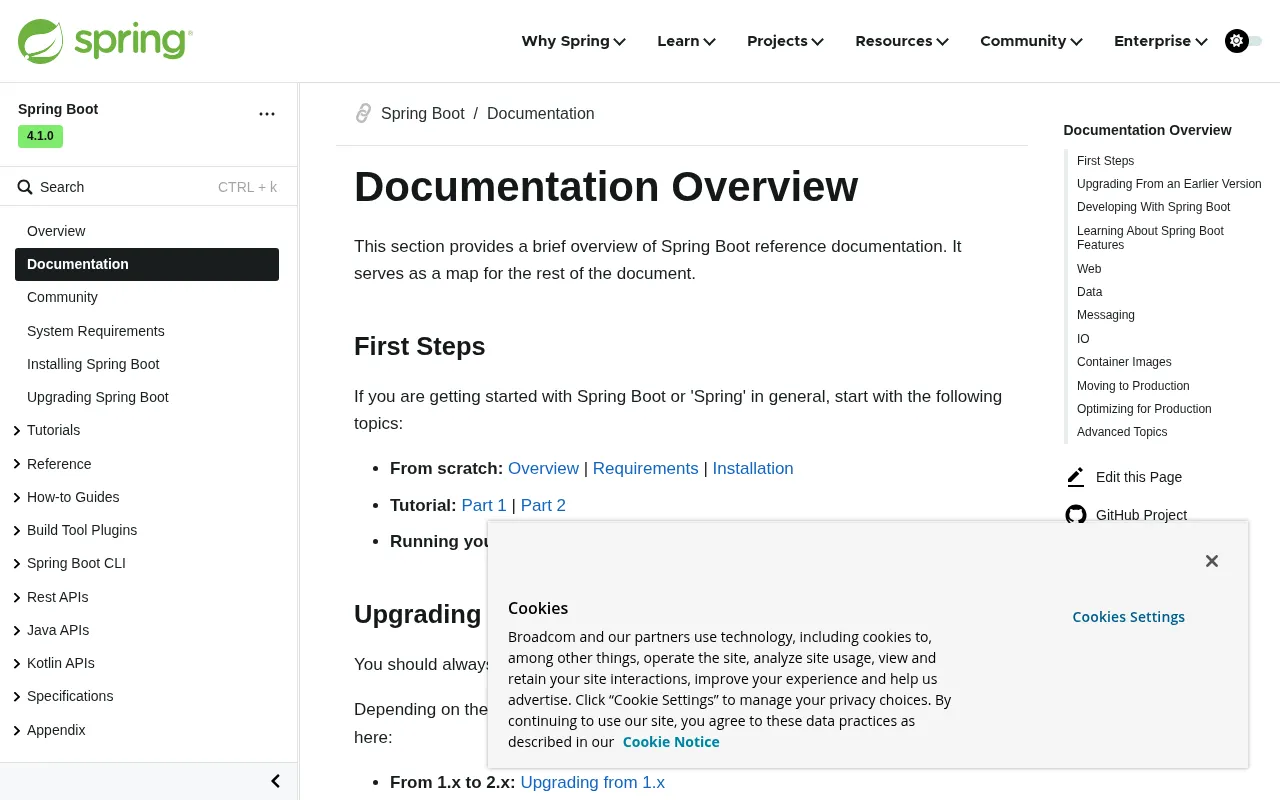Jump to Developing With Spring Boot

click(1154, 207)
